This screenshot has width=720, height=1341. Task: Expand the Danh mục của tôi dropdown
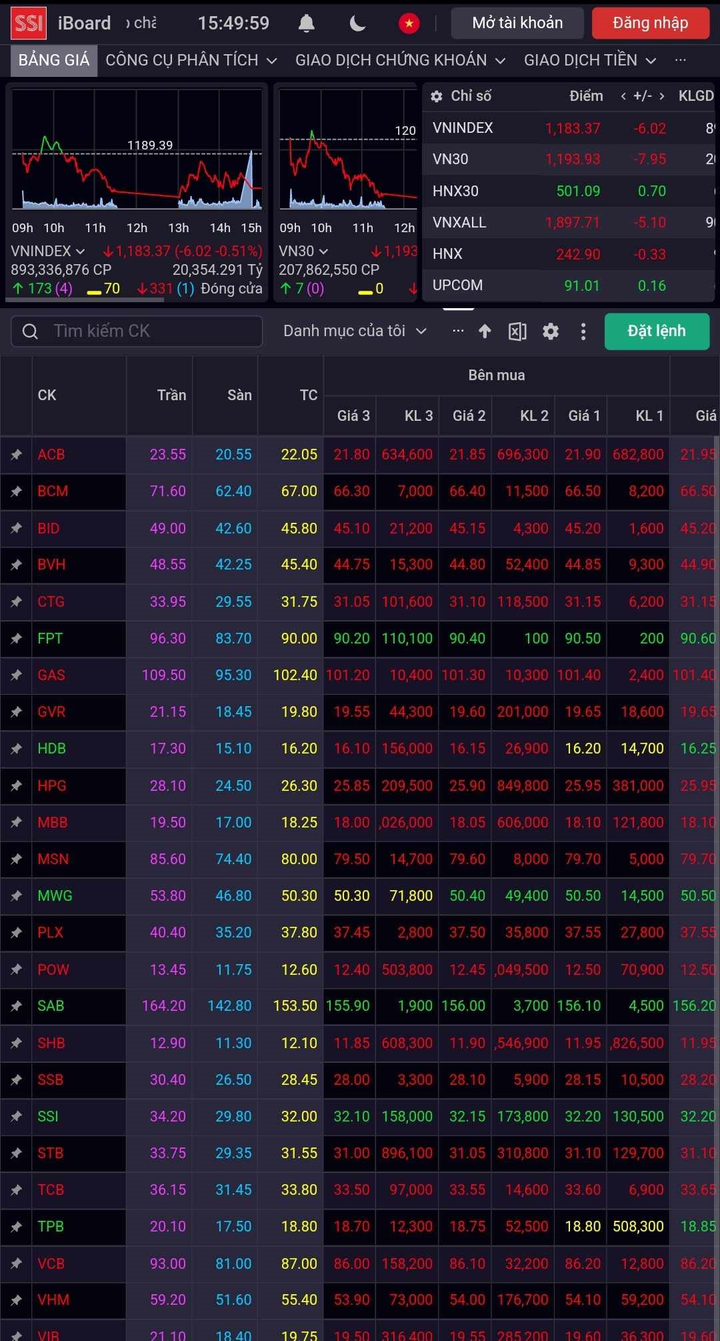click(x=355, y=331)
